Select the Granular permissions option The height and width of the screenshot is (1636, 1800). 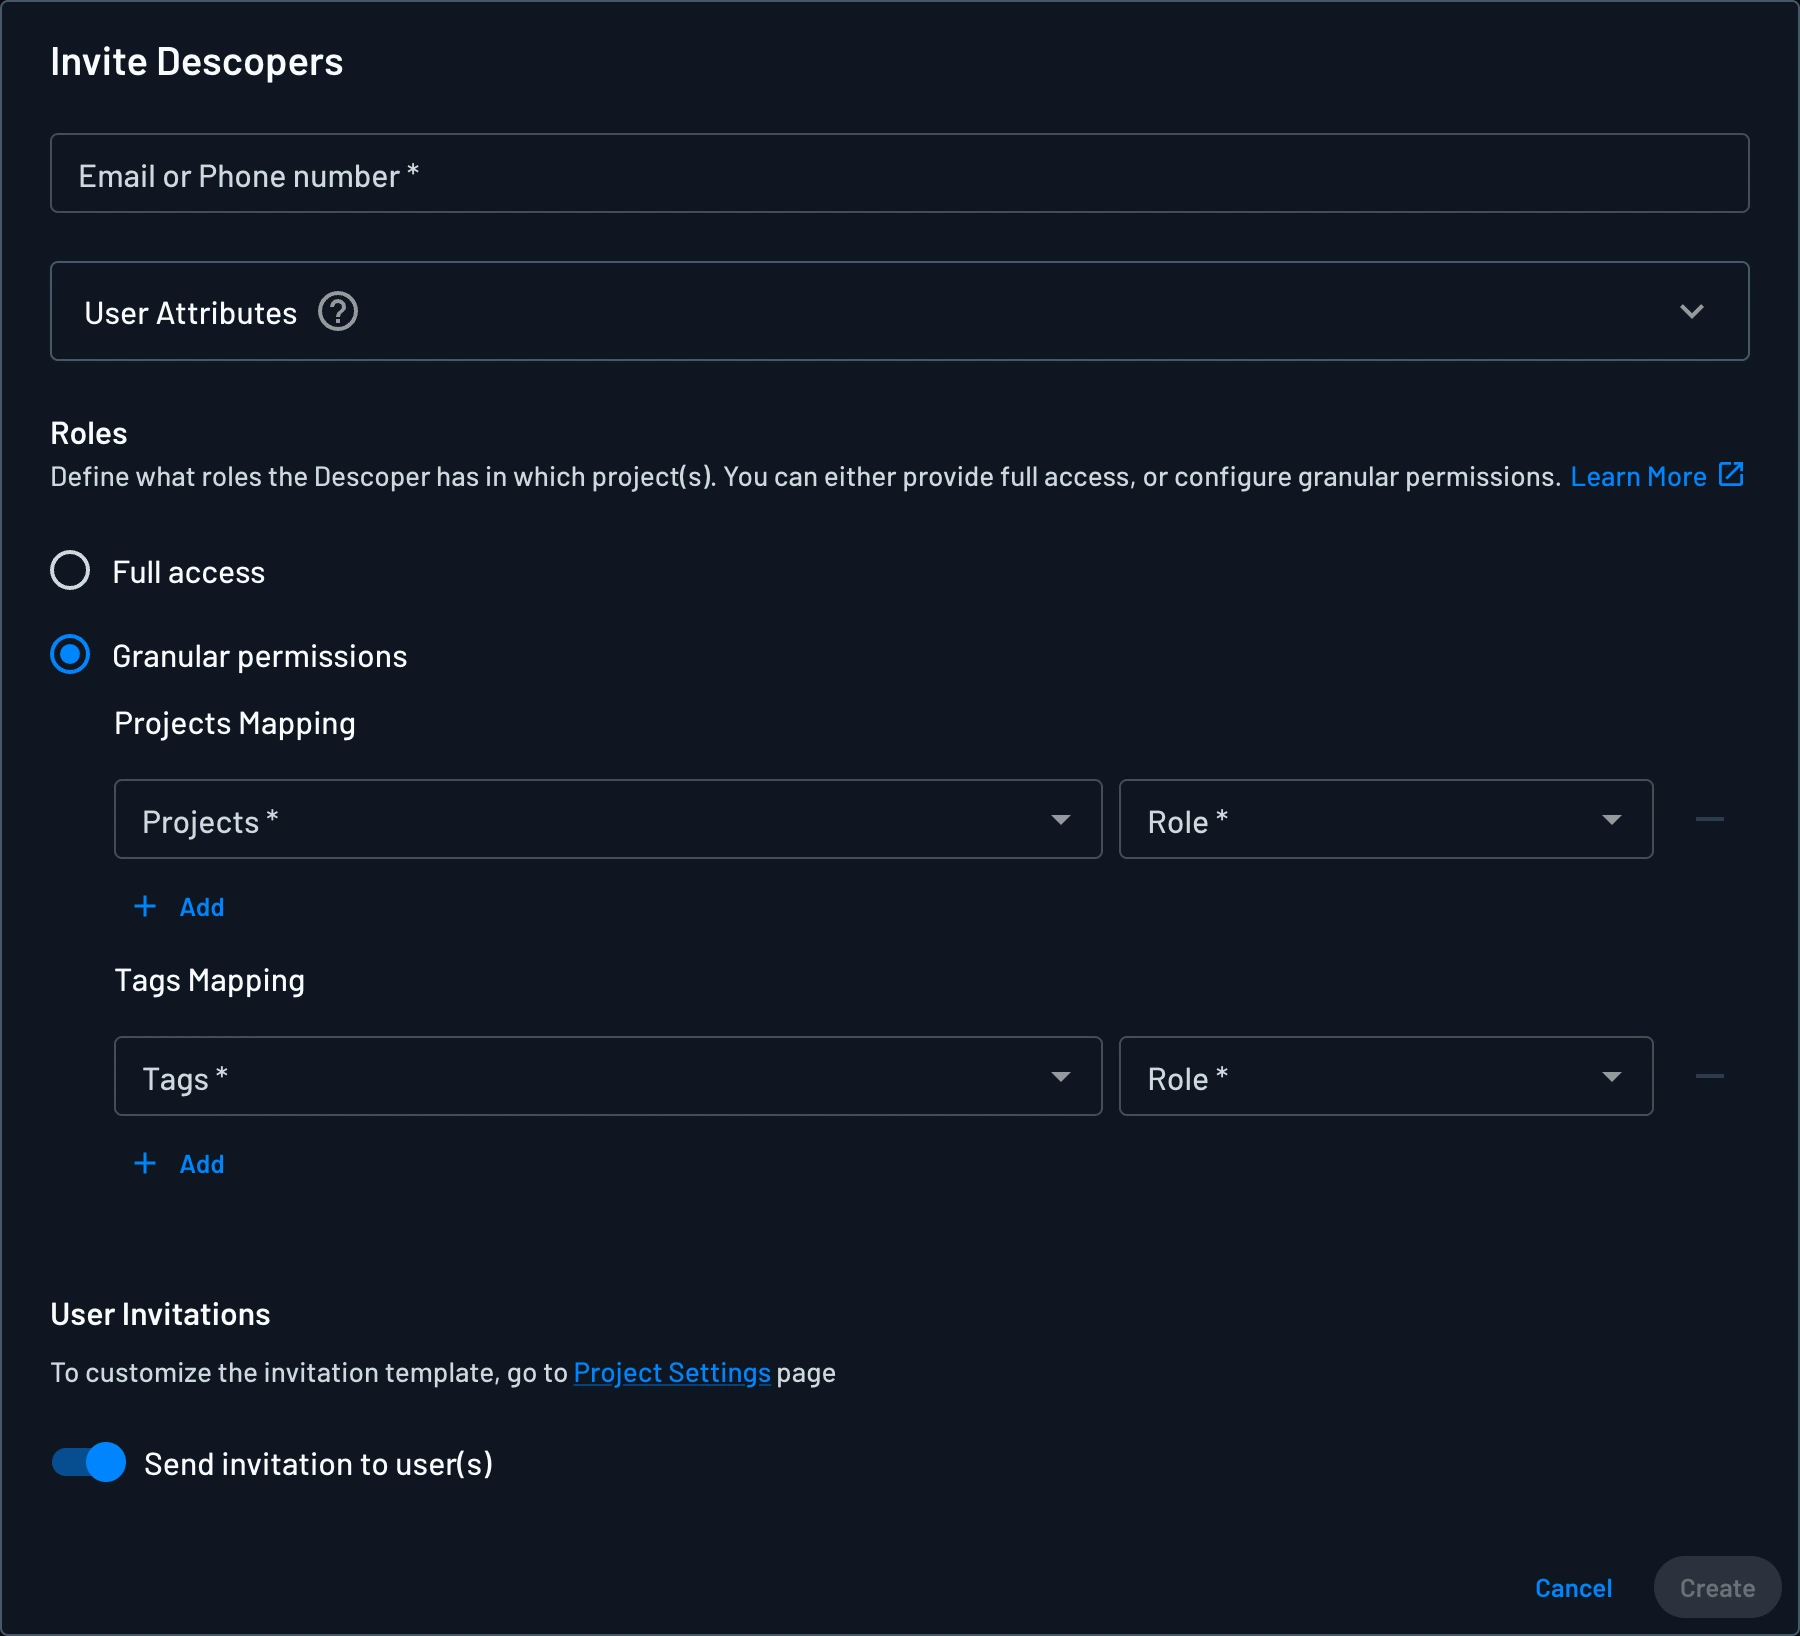coord(70,656)
